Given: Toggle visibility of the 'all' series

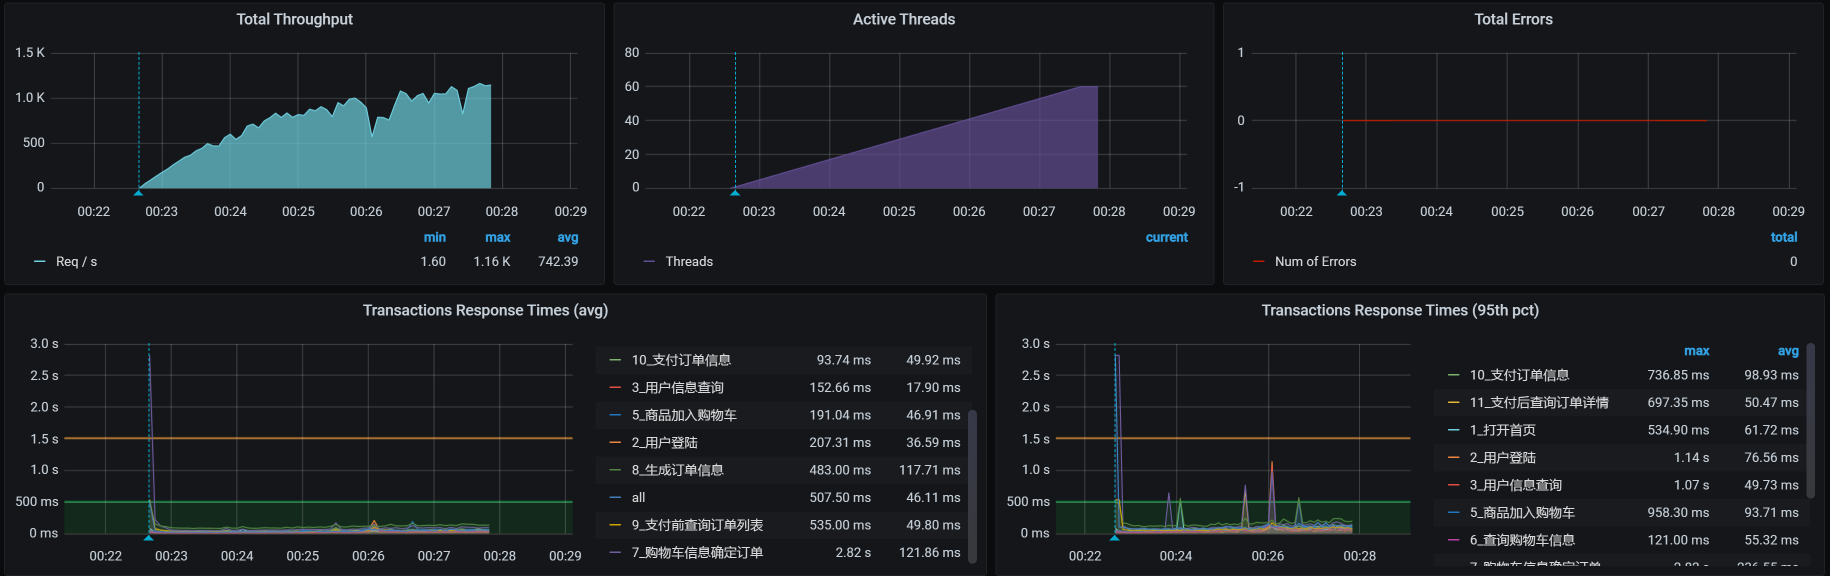Looking at the screenshot, I should click(638, 498).
